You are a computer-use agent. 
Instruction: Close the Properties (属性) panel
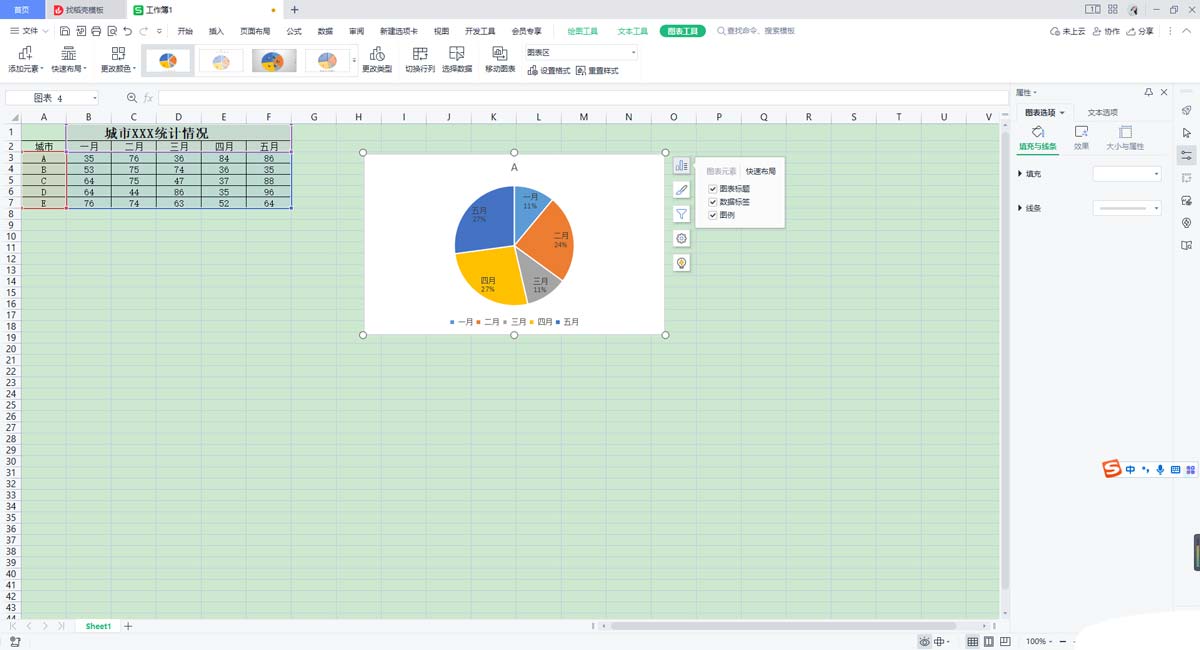pyautogui.click(x=1163, y=92)
